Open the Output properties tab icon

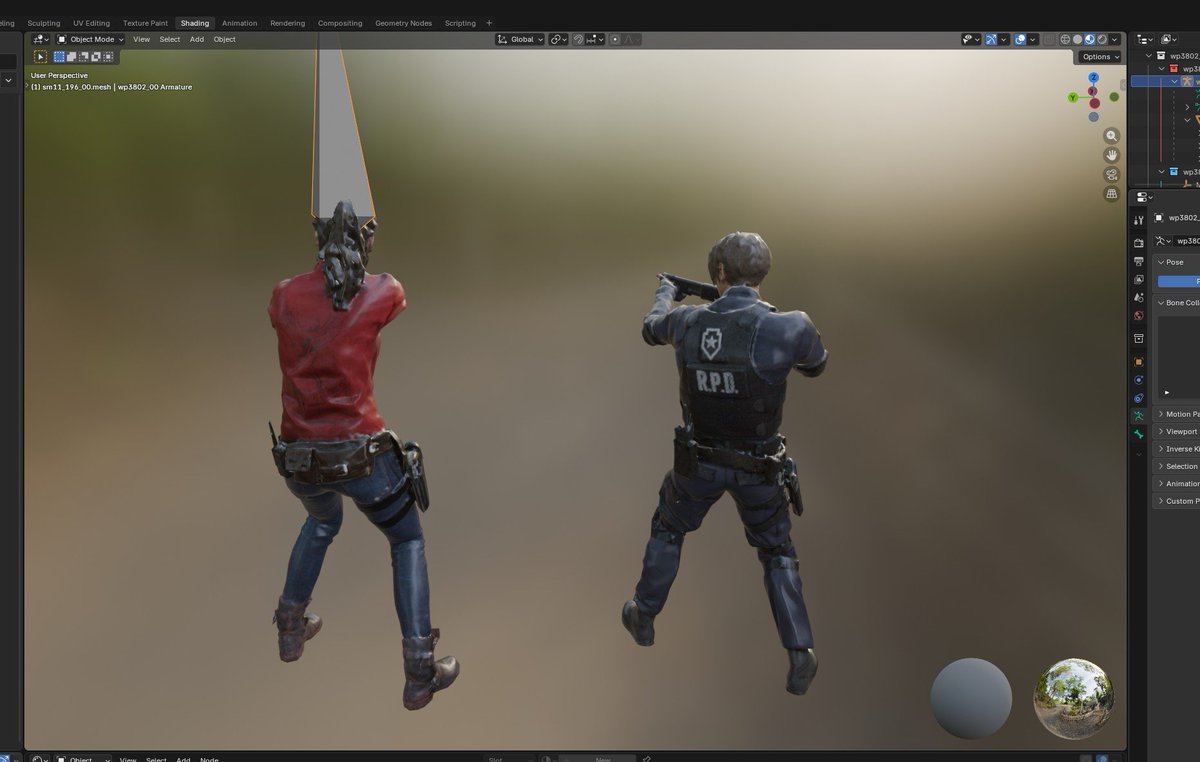(1138, 261)
